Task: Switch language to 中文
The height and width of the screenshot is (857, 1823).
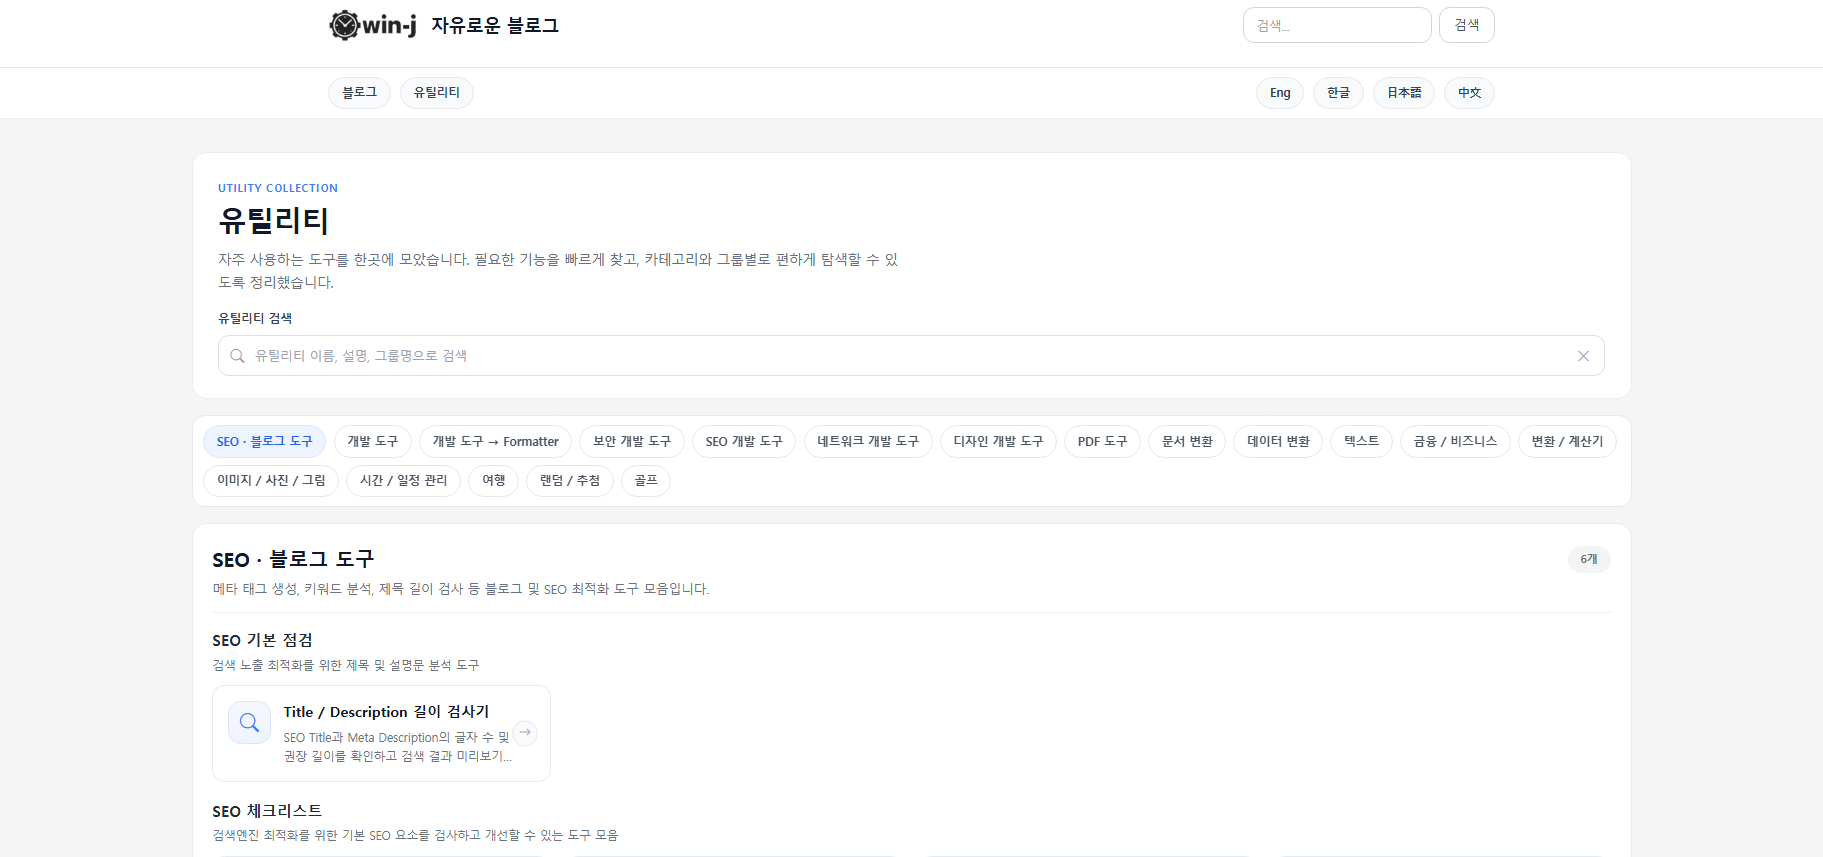Action: pos(1469,93)
